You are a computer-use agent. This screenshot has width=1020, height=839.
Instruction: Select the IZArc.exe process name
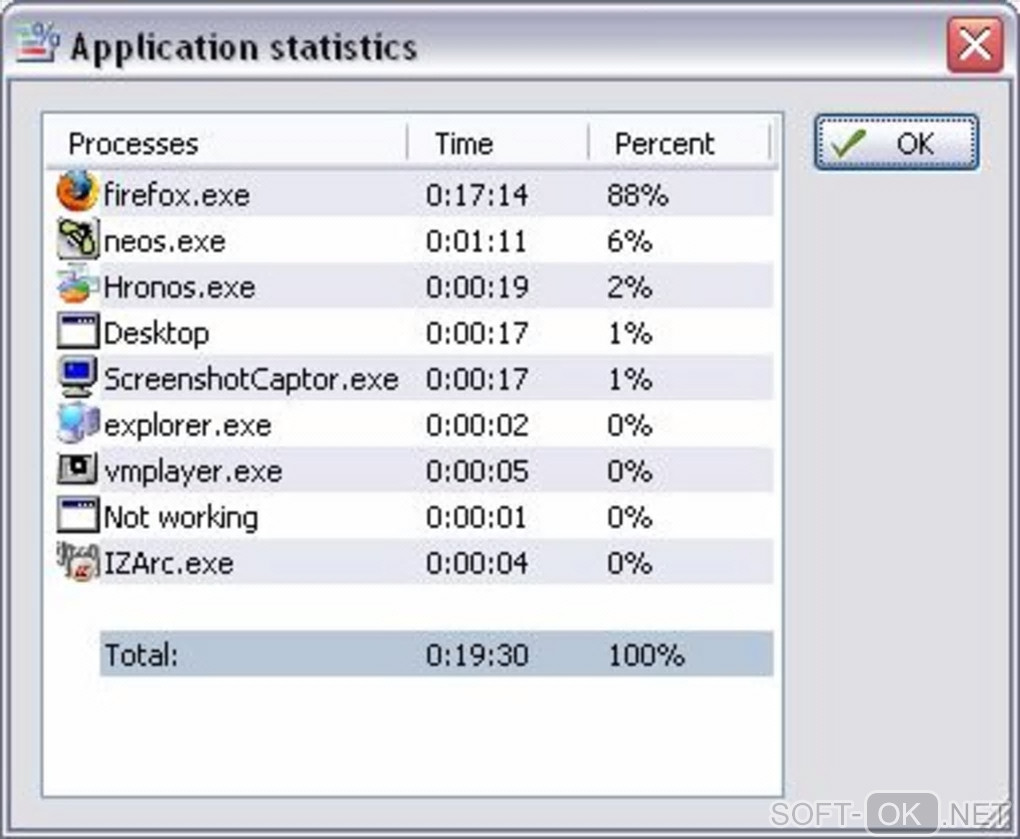168,563
